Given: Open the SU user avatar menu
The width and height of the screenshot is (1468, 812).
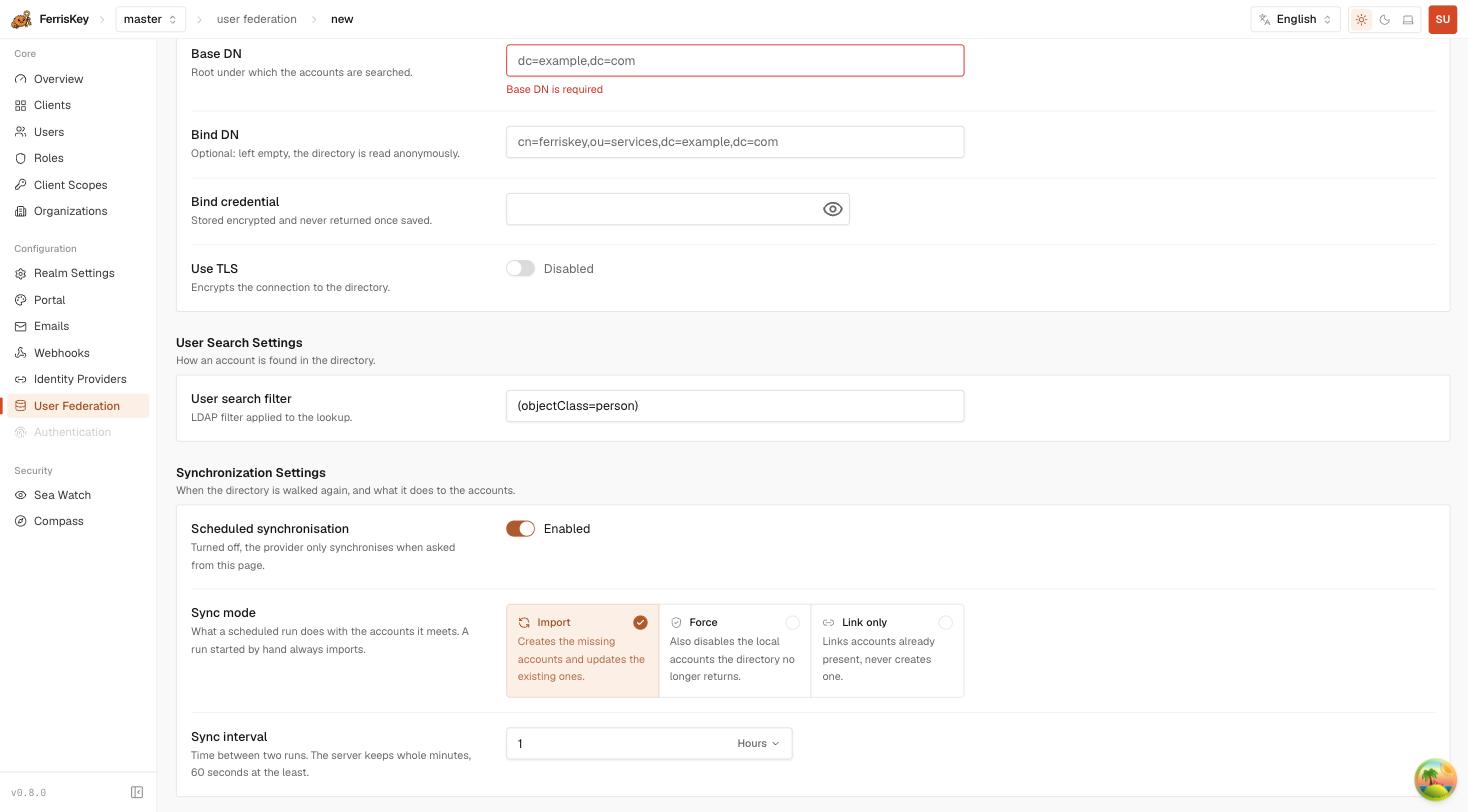Looking at the screenshot, I should 1442,19.
